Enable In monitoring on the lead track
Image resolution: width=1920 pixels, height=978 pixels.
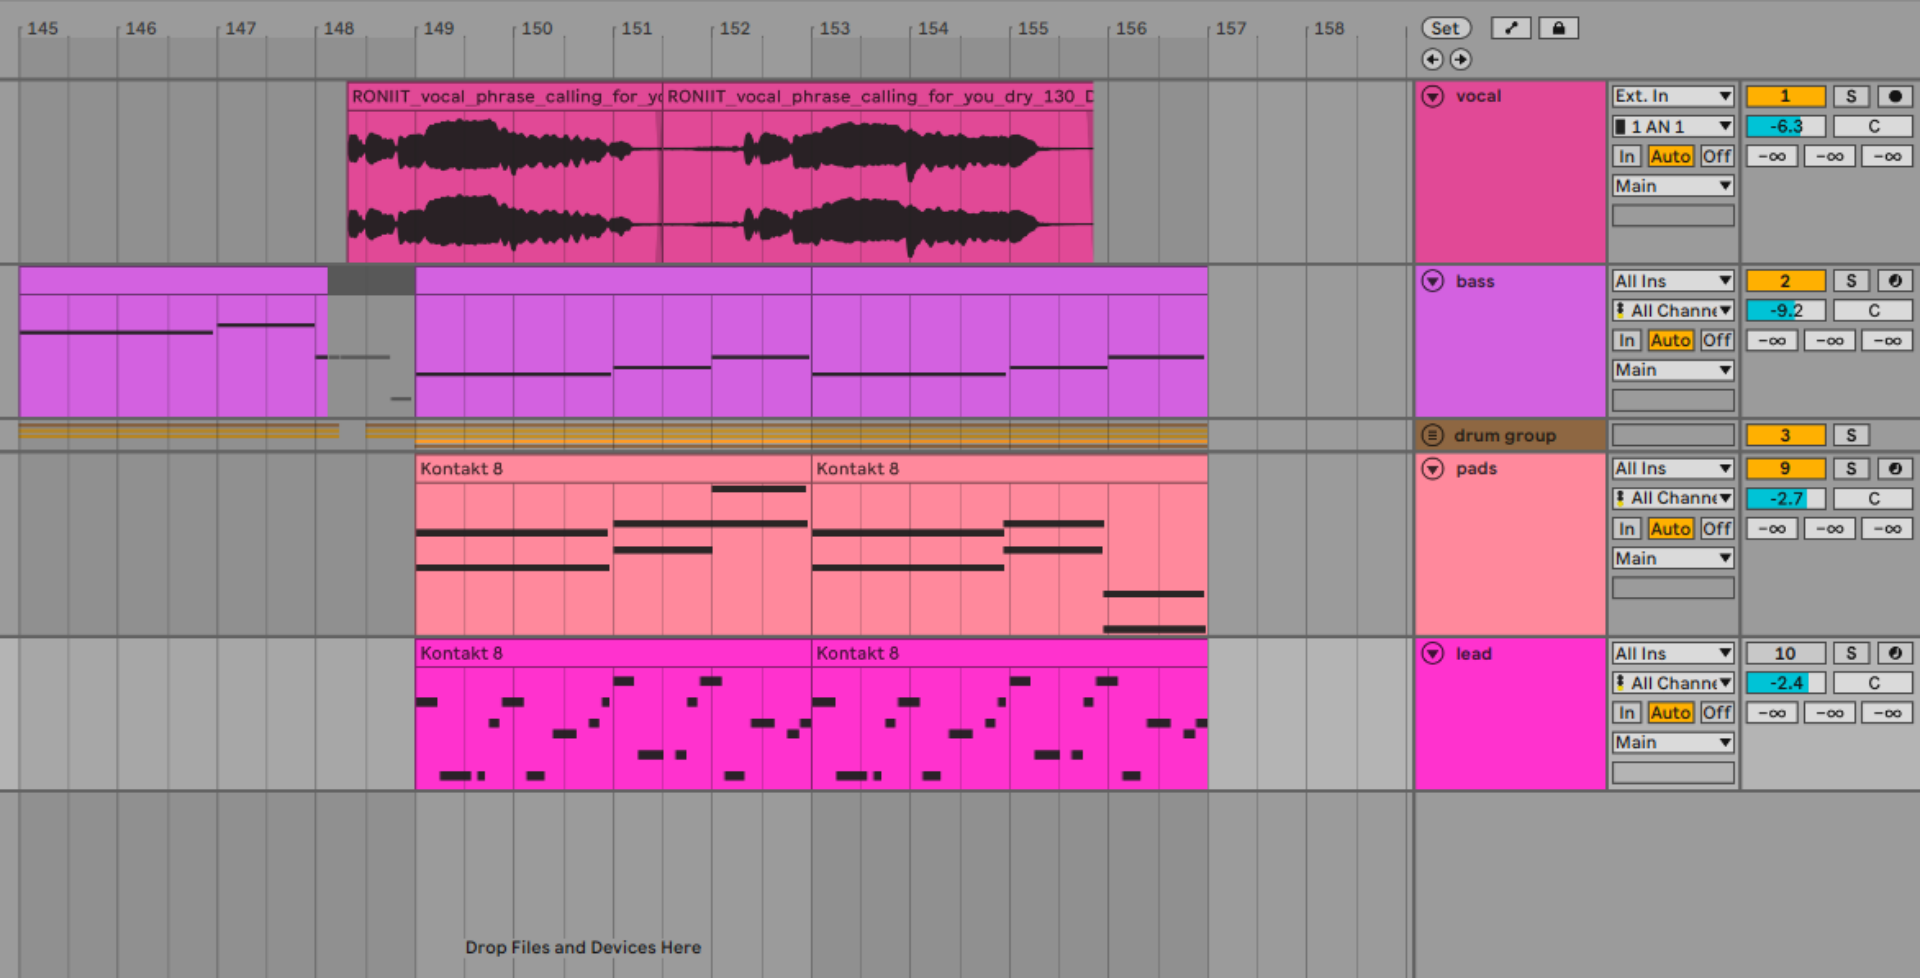click(x=1627, y=712)
